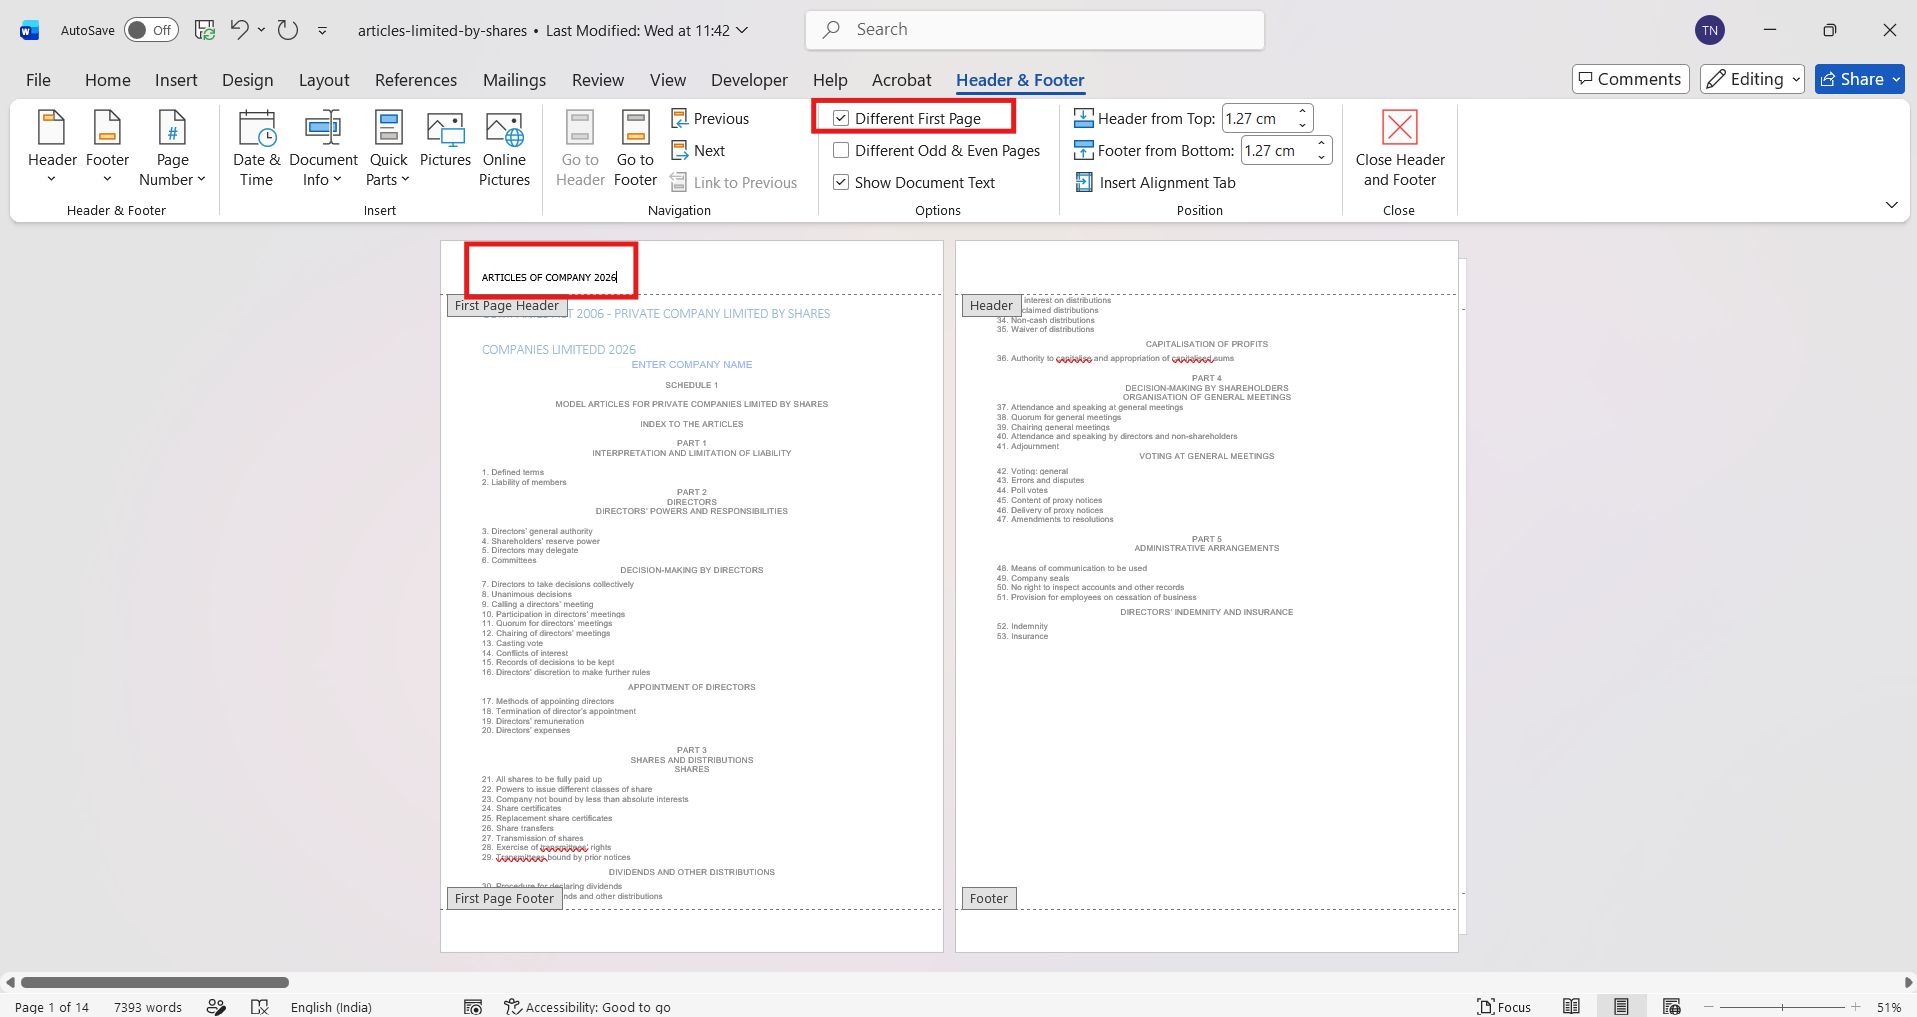Close Header and Footer
1917x1017 pixels.
(x=1400, y=148)
